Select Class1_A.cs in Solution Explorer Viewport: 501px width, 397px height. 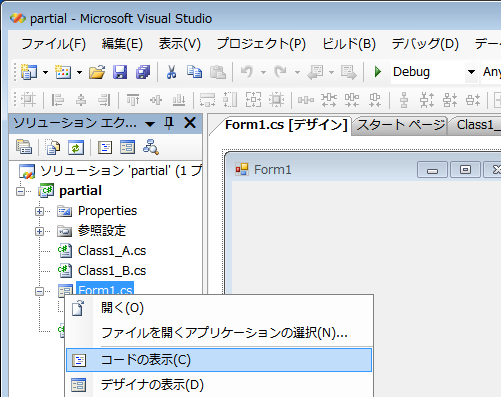click(x=112, y=251)
